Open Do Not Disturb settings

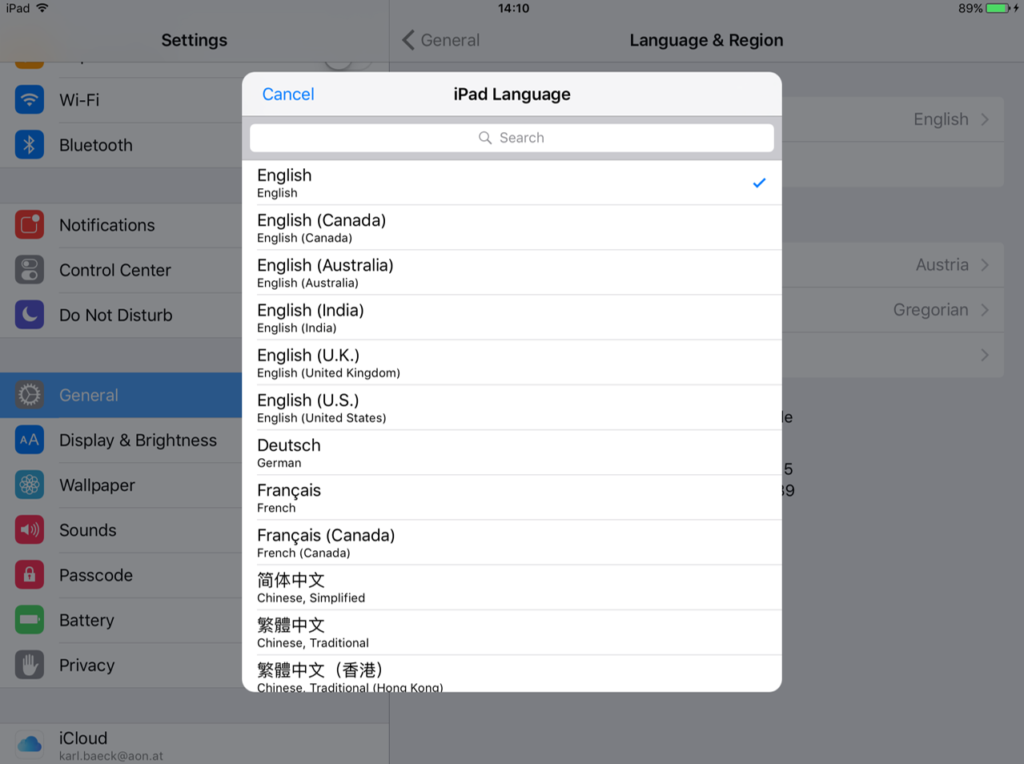[121, 315]
